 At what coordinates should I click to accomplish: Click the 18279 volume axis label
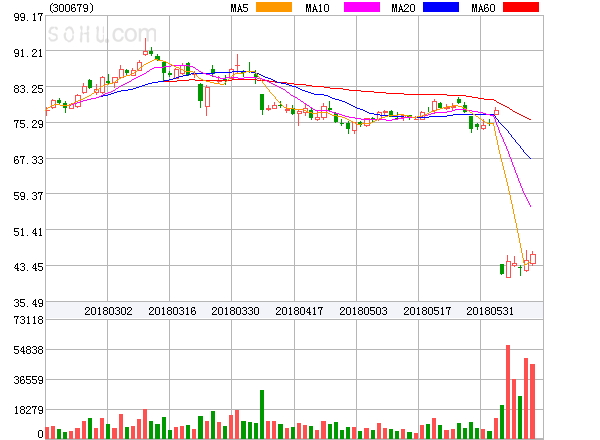click(28, 410)
